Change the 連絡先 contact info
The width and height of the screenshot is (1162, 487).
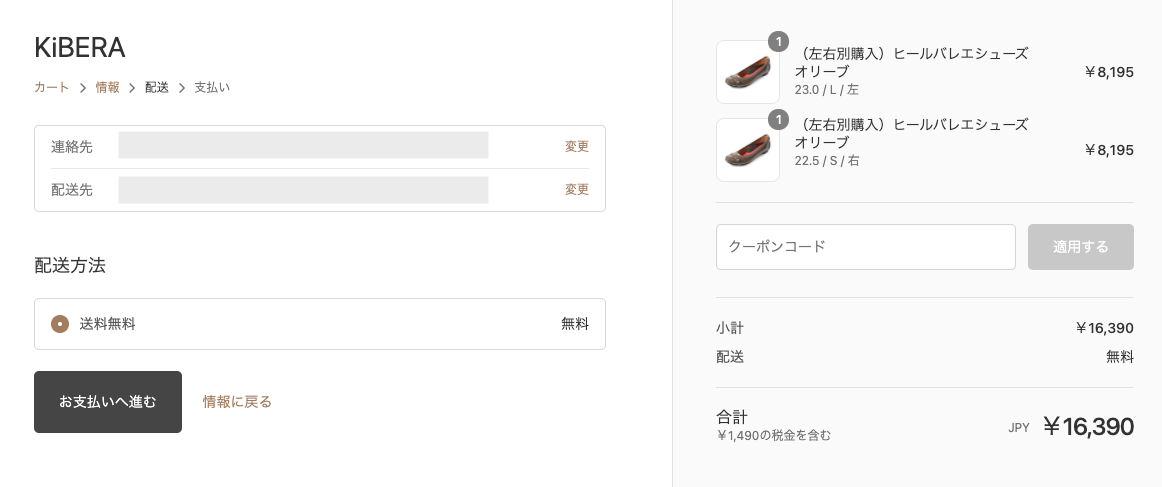(x=576, y=146)
